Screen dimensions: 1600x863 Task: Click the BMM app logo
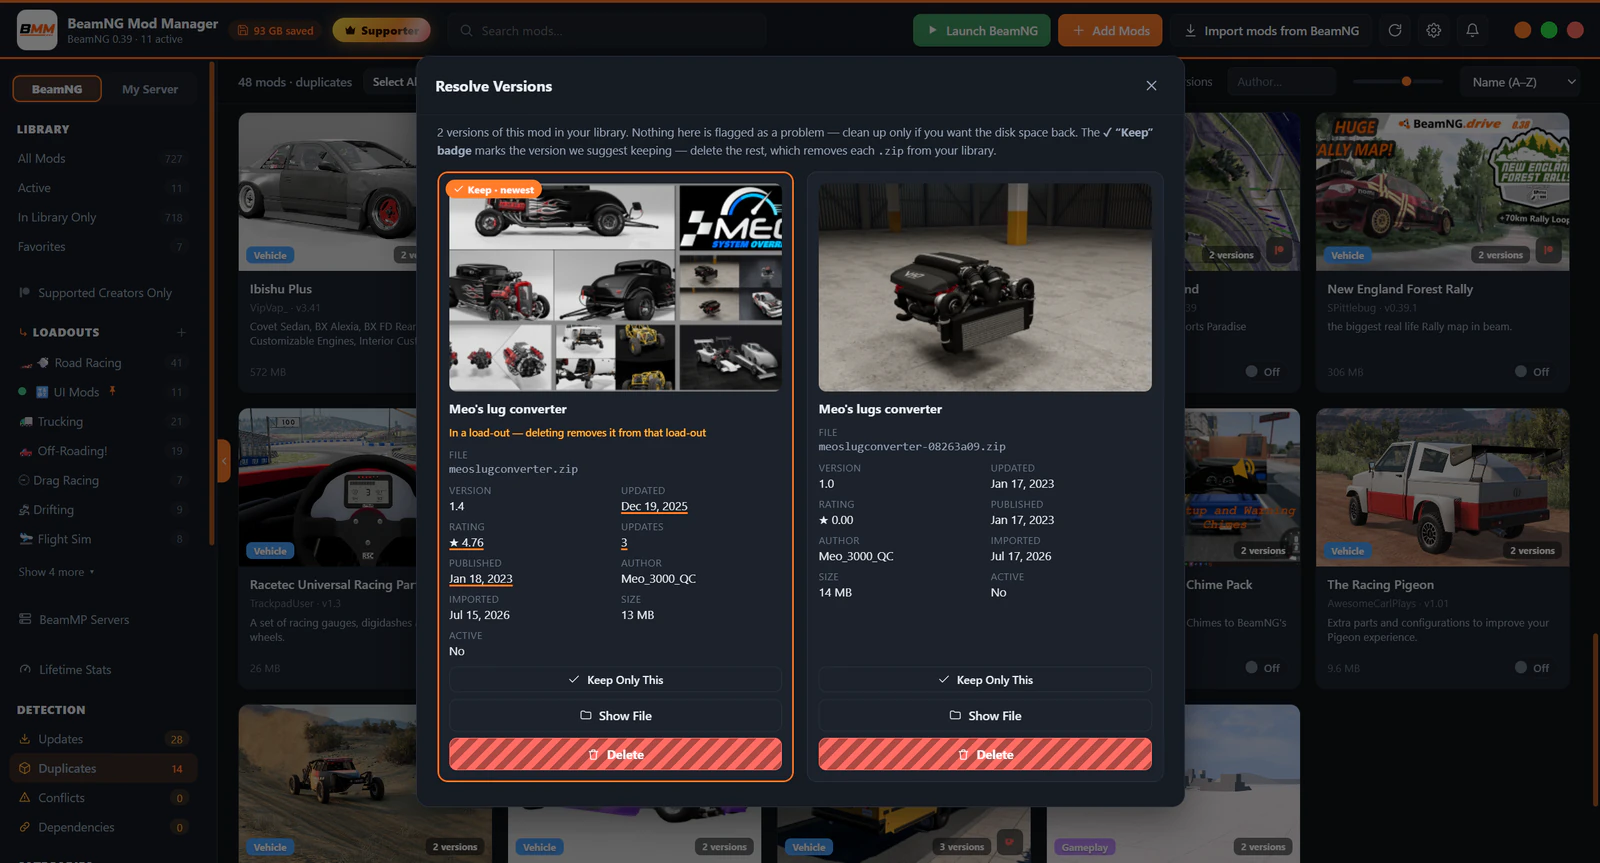pyautogui.click(x=37, y=30)
